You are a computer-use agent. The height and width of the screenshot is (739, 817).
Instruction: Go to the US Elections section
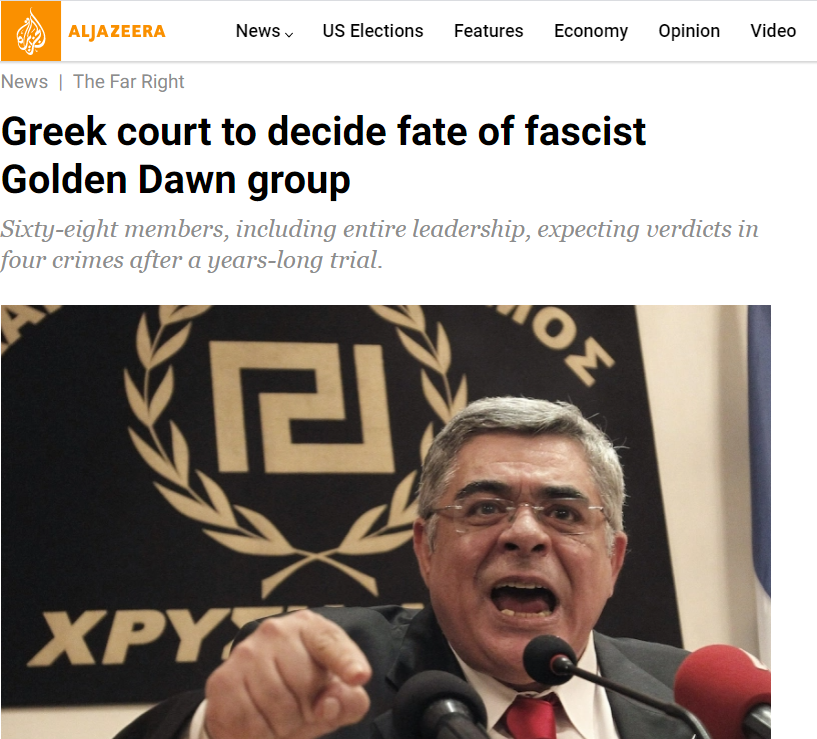tap(373, 31)
